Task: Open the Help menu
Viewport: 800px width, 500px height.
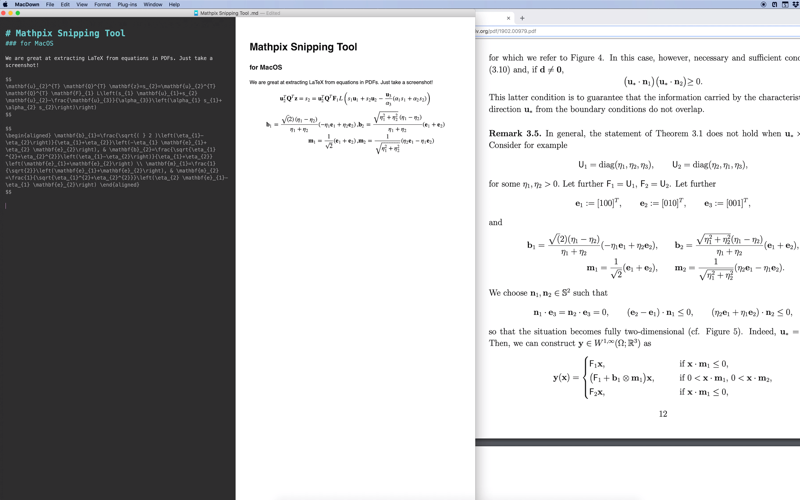Action: pyautogui.click(x=174, y=4)
